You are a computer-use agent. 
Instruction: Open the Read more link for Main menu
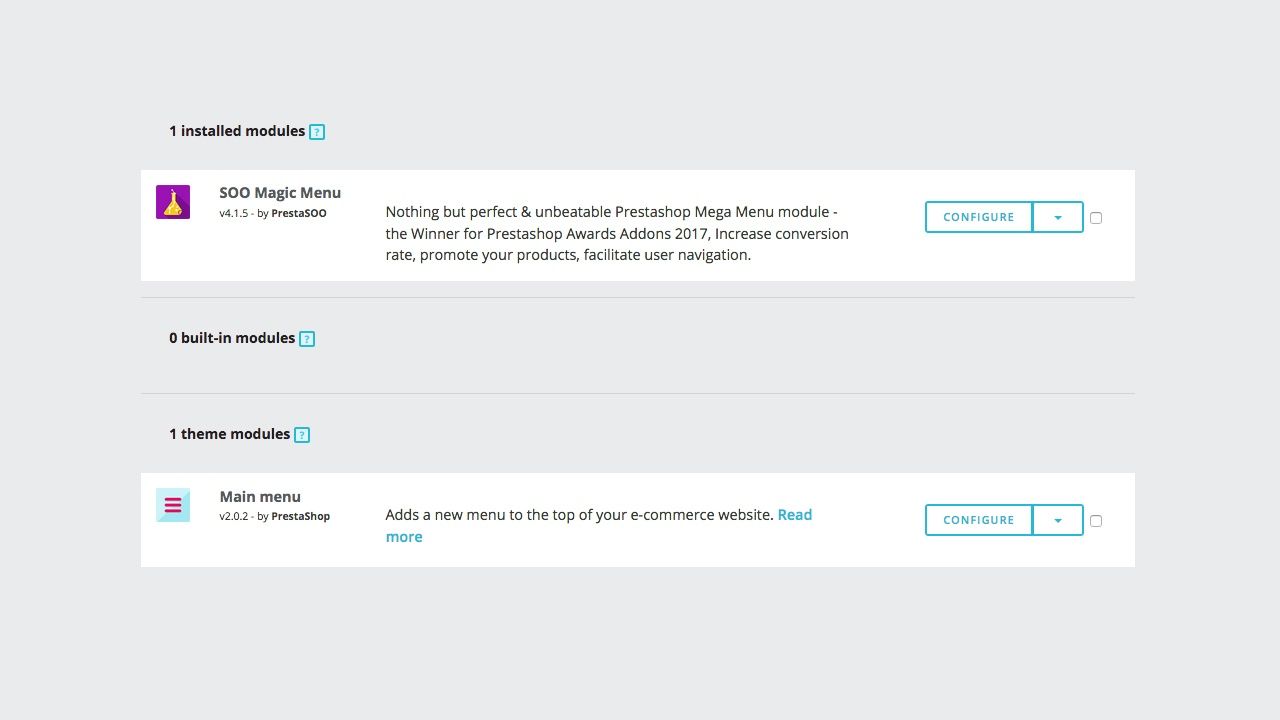(x=795, y=514)
